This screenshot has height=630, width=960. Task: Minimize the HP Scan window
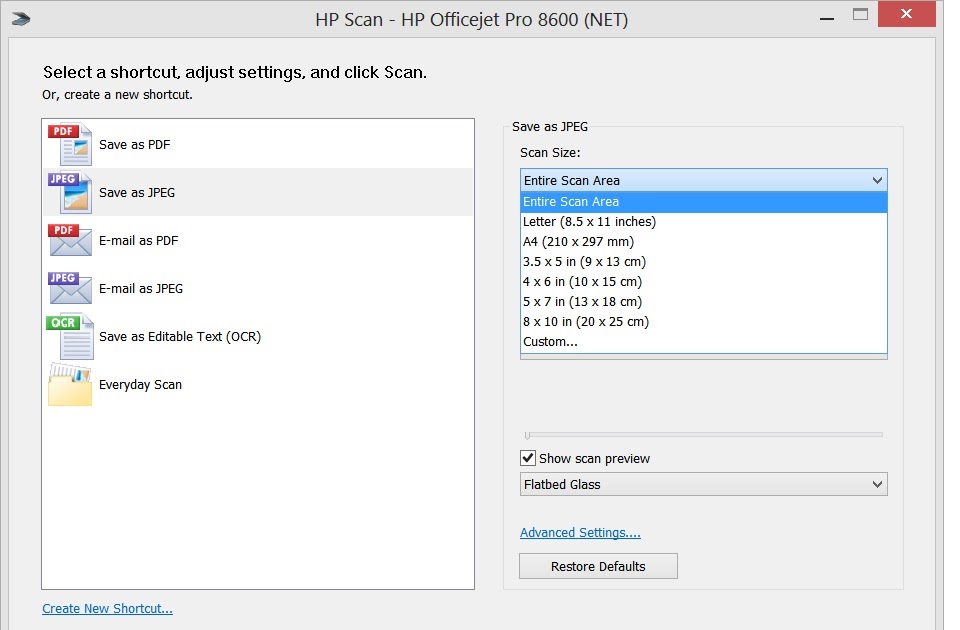pos(827,19)
